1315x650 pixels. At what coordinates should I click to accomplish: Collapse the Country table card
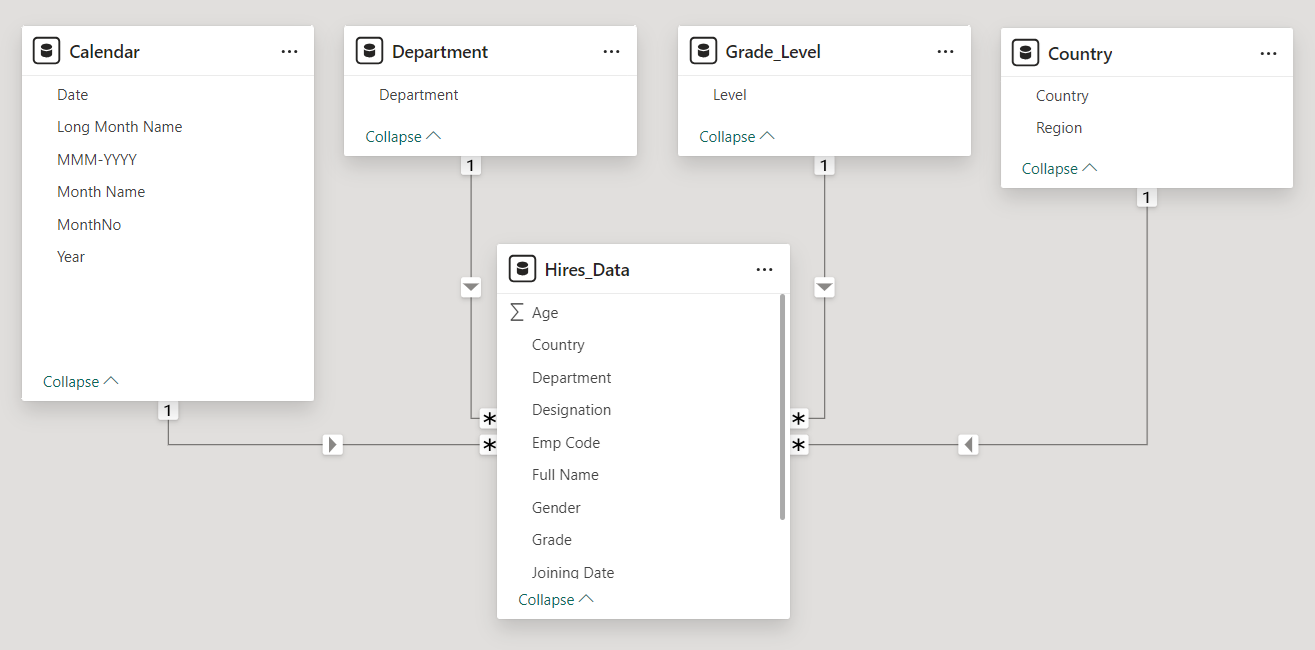click(1059, 168)
